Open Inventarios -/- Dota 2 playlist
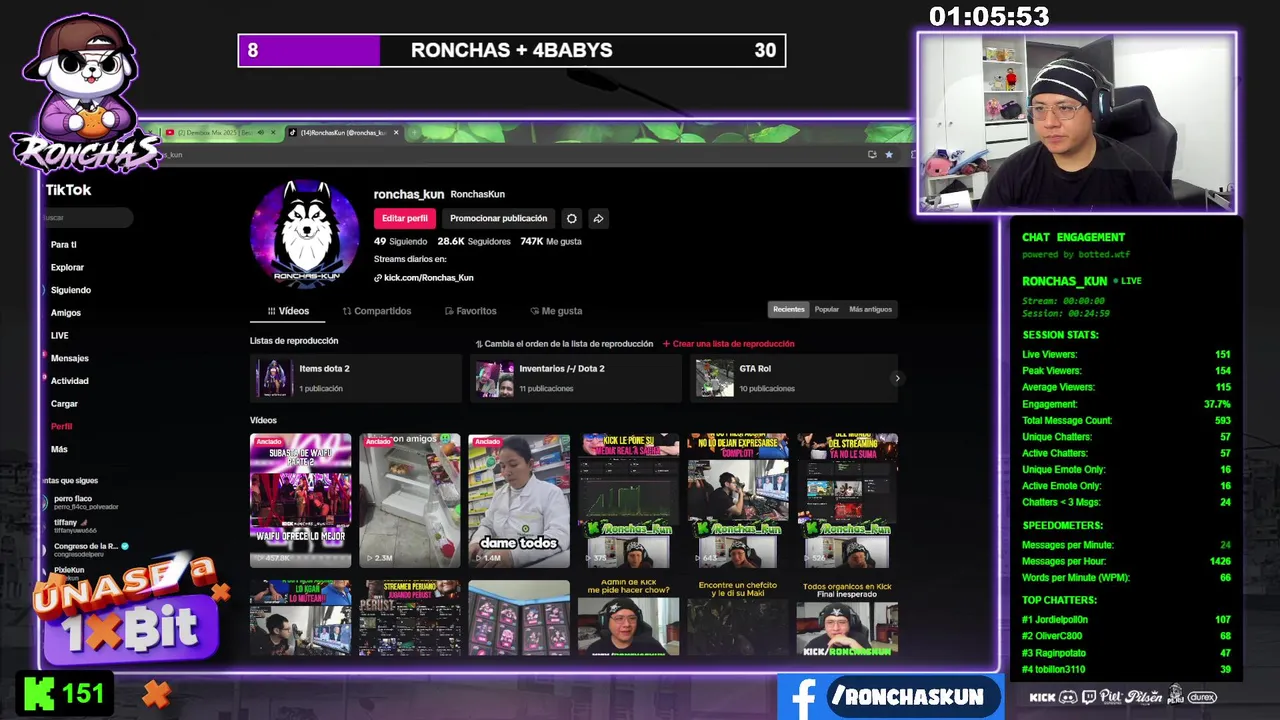 coord(575,378)
